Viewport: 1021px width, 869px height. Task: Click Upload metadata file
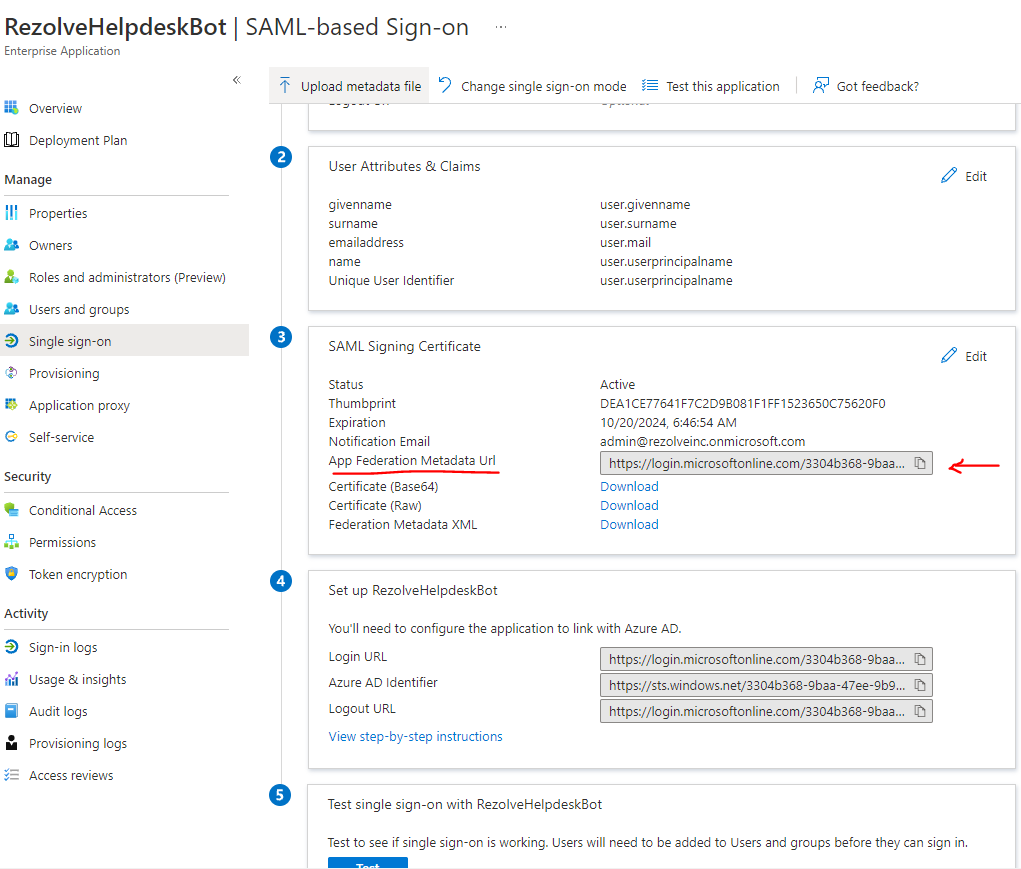tap(350, 86)
